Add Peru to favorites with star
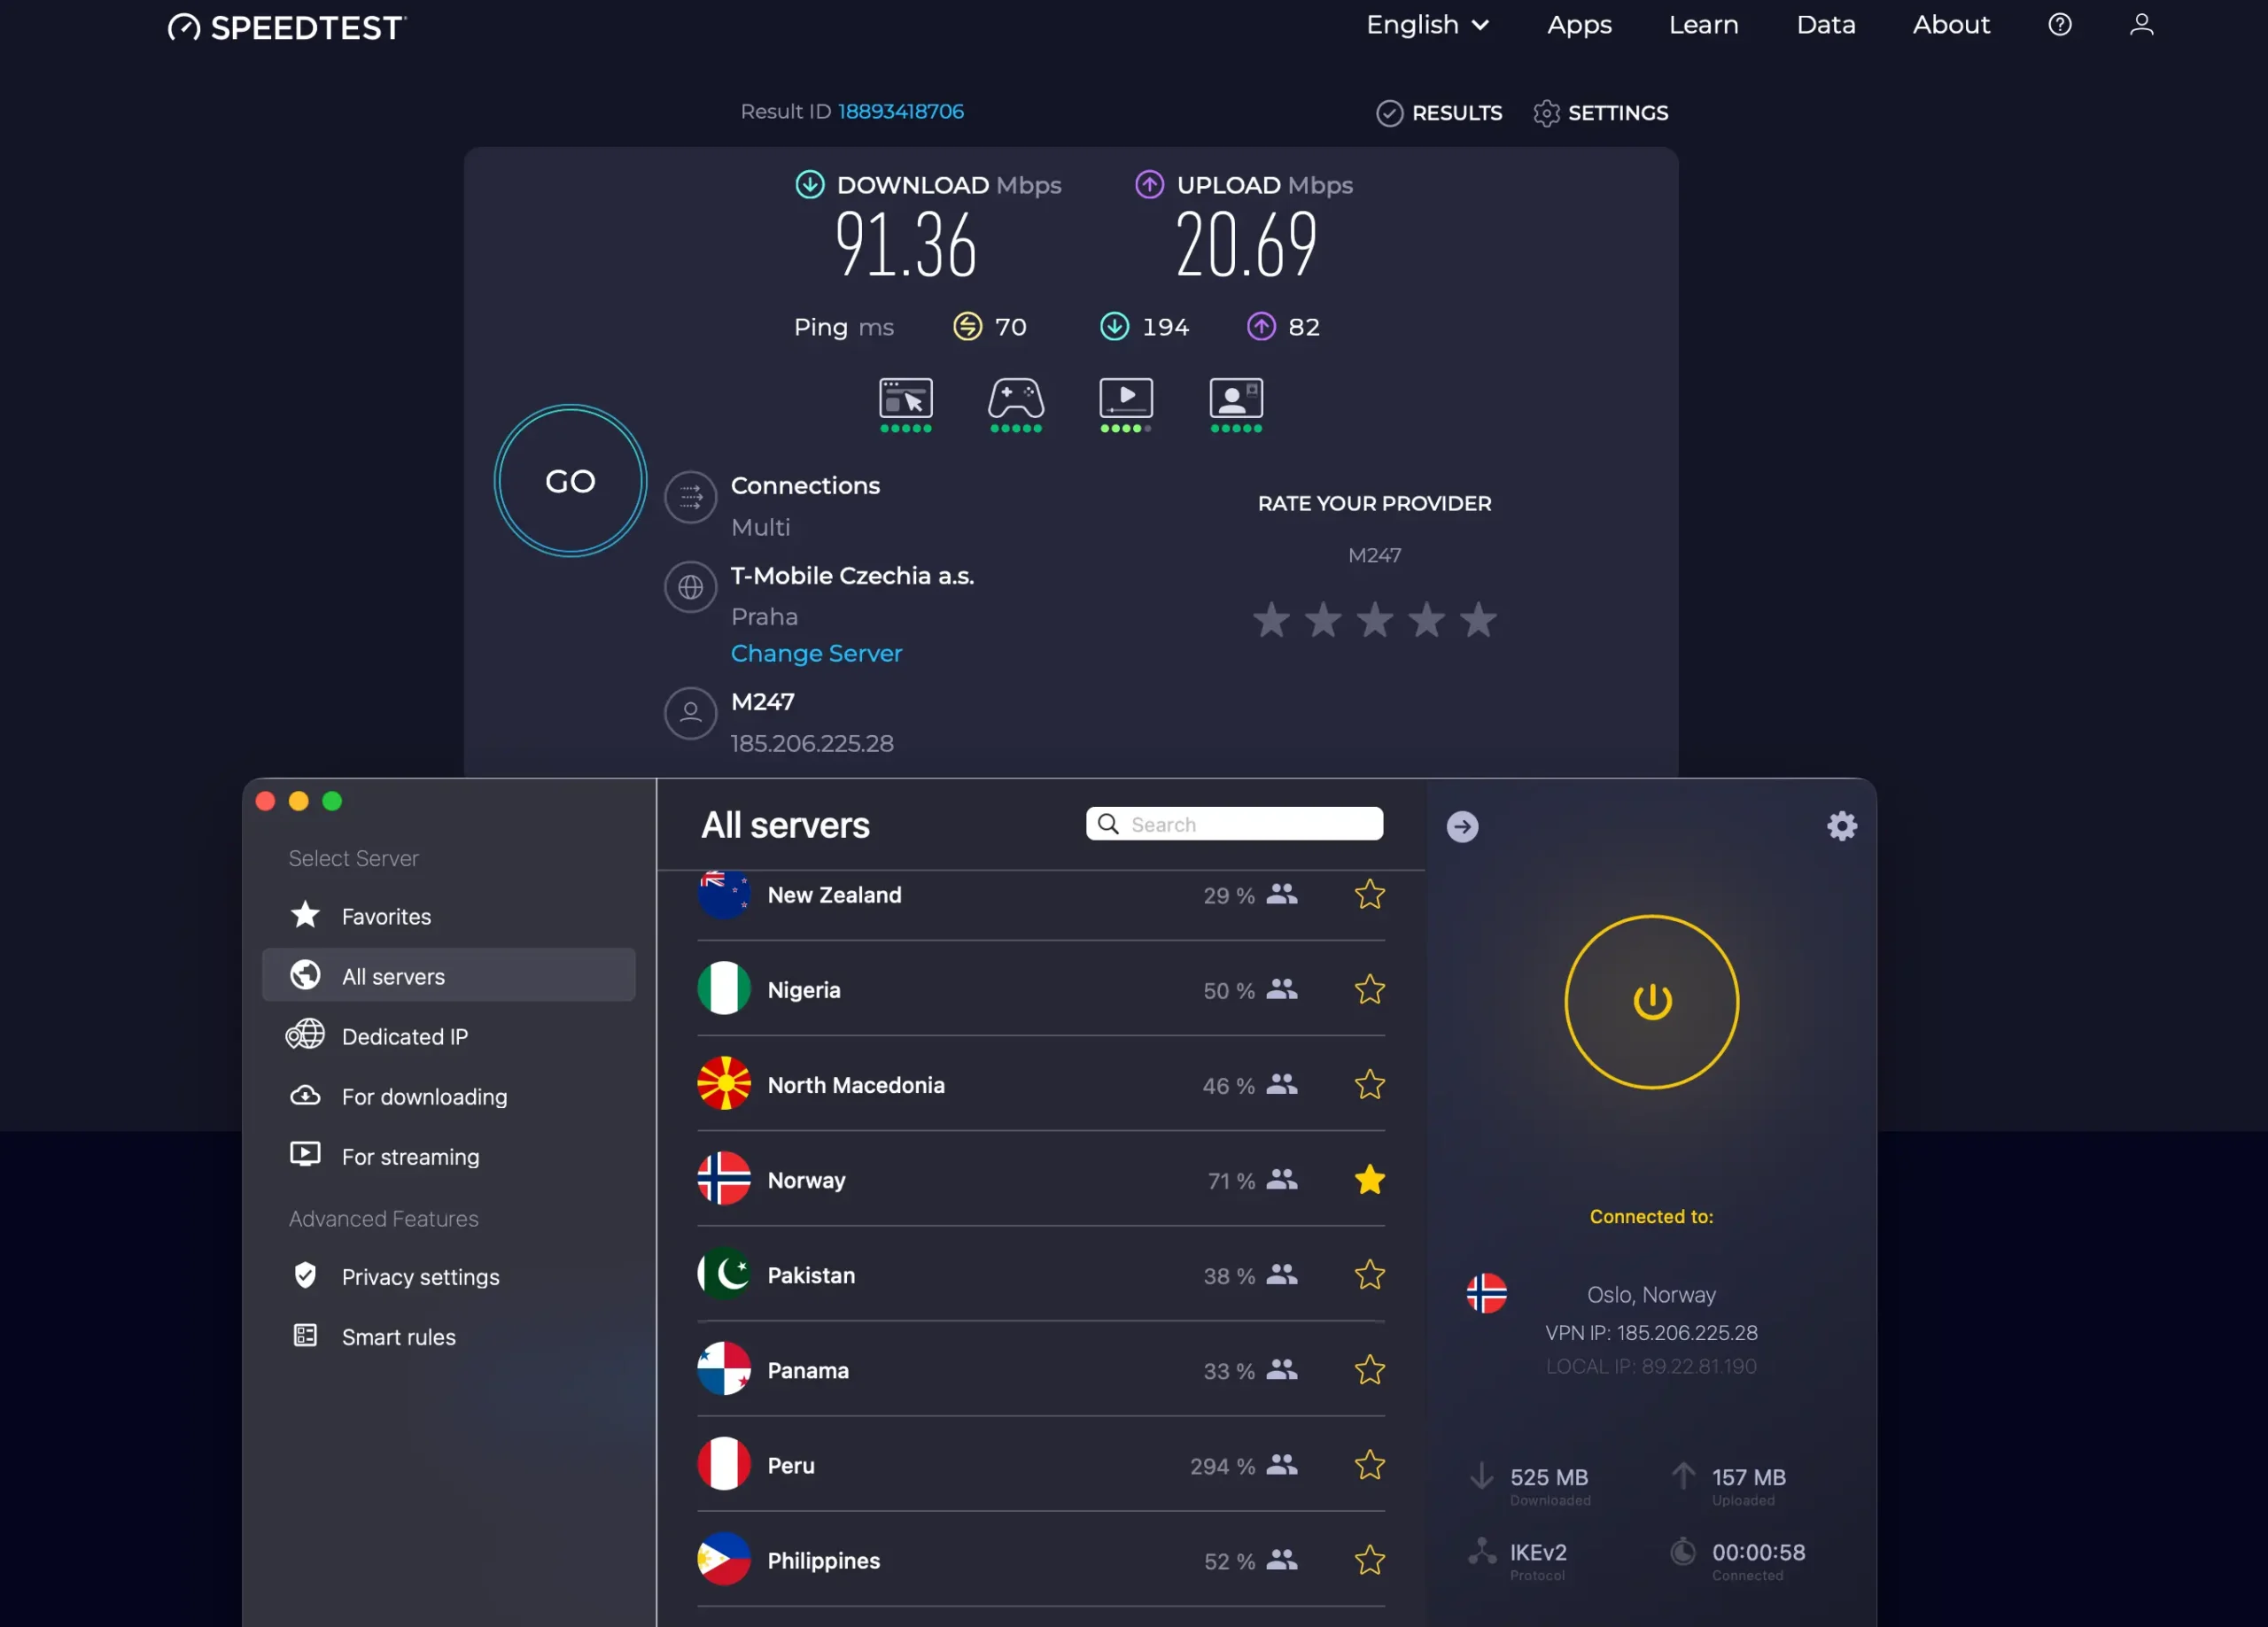2268x1627 pixels. pyautogui.click(x=1369, y=1465)
